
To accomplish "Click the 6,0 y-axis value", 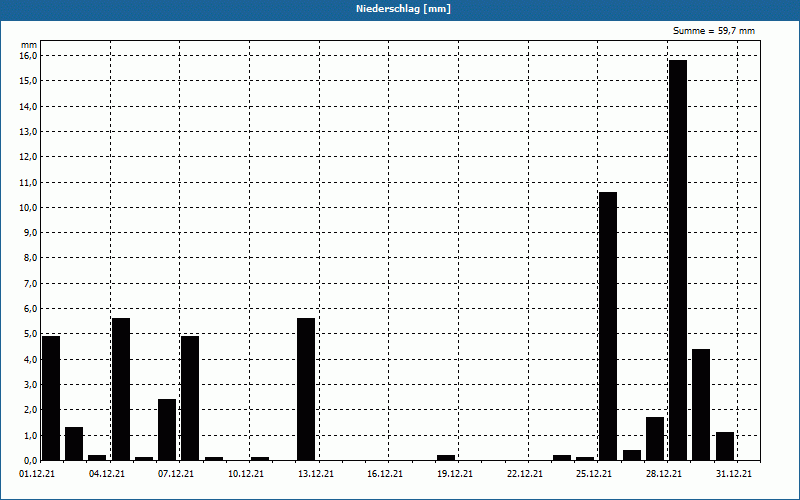I will point(31,309).
